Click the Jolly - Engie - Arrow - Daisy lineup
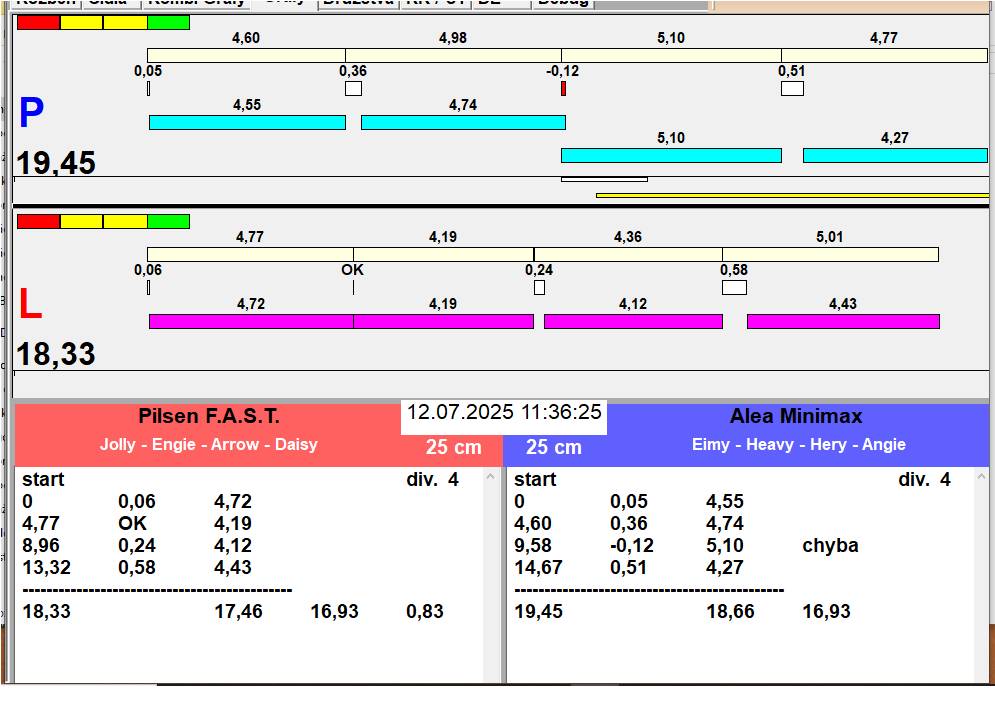The height and width of the screenshot is (701, 995). click(x=209, y=444)
